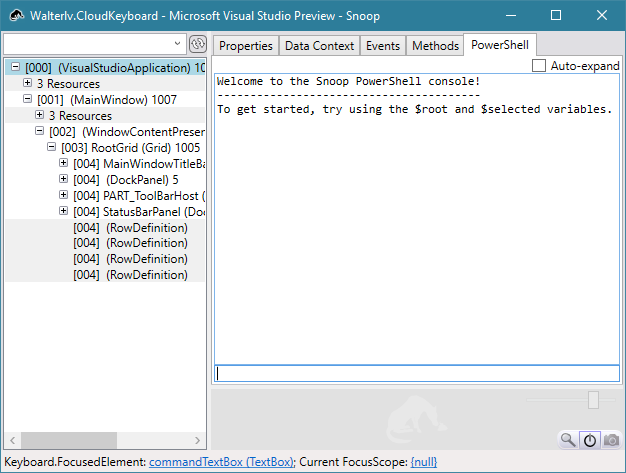Click the tree's horizontal scrollbar thumb
The width and height of the screenshot is (626, 473).
69,440
